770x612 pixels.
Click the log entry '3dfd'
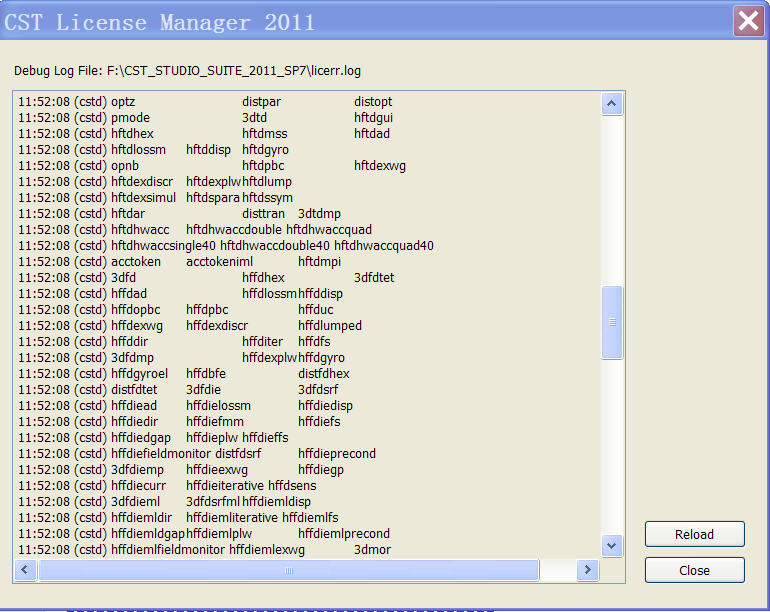tap(123, 278)
